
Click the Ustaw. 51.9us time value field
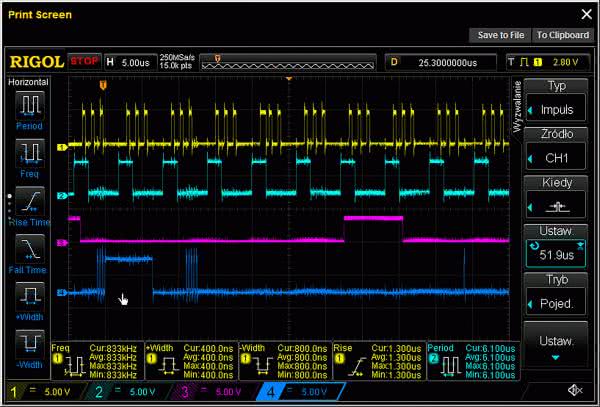556,254
